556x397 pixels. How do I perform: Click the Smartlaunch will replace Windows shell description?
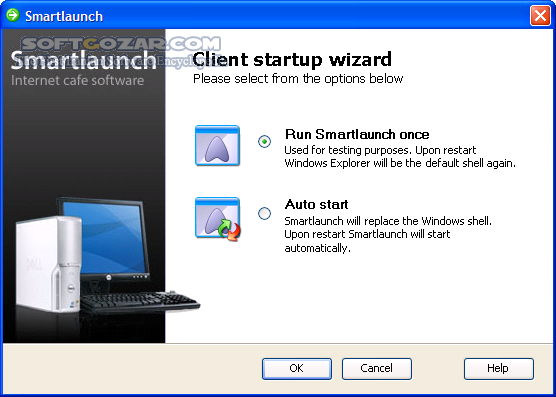[388, 234]
